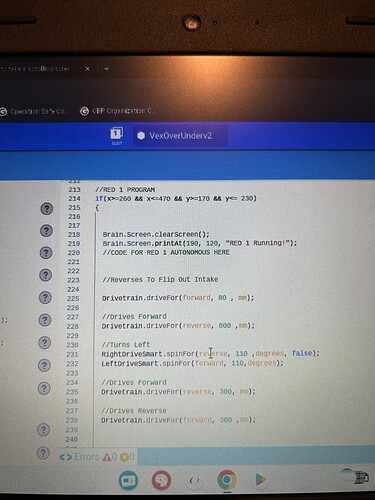Open the CEP Organization bookmark
The image size is (375, 500).
pyautogui.click(x=118, y=111)
